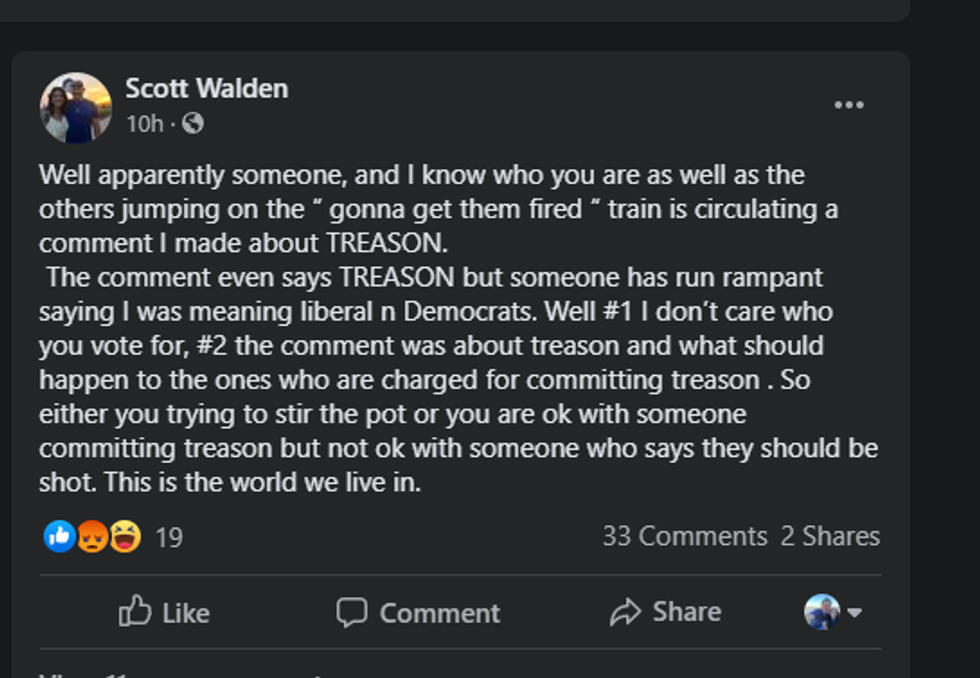
Task: Open the three-dot post options menu
Action: point(848,105)
